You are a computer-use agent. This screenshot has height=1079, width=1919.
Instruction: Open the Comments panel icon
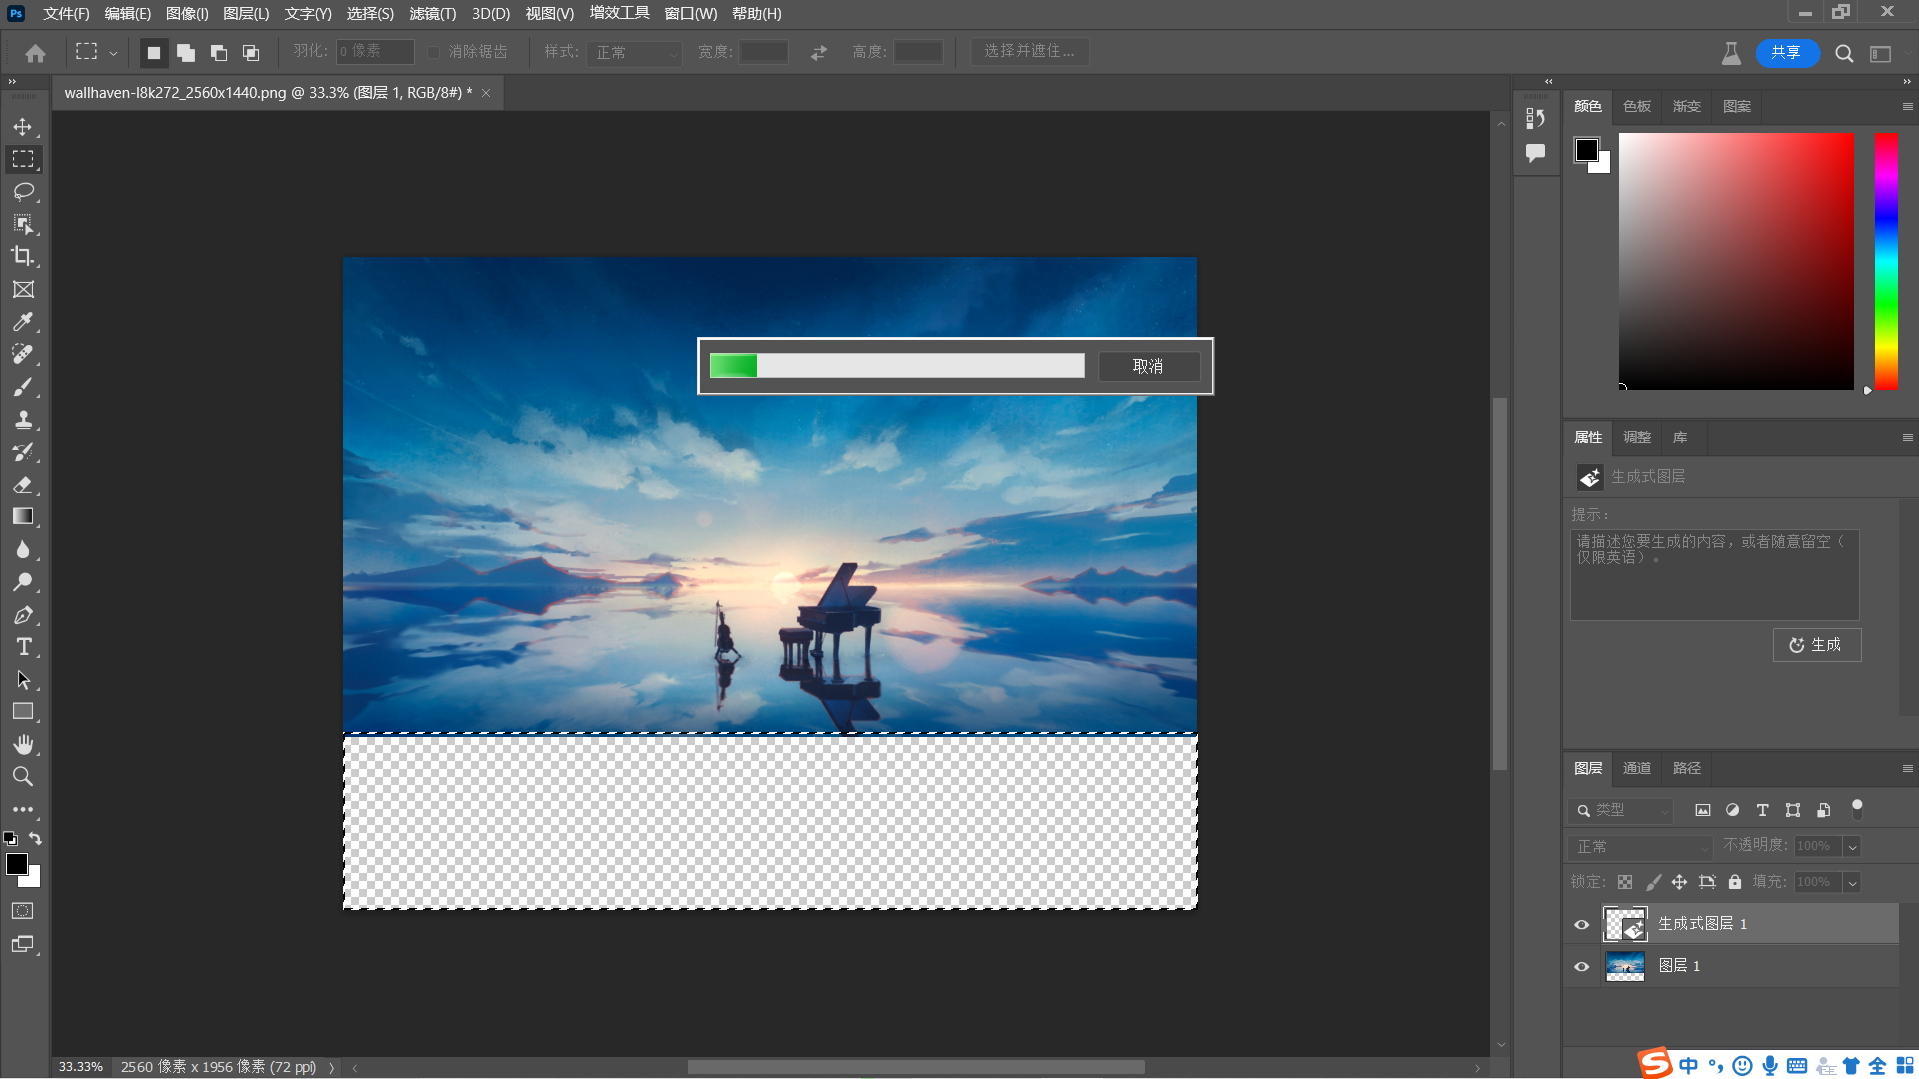coord(1536,153)
